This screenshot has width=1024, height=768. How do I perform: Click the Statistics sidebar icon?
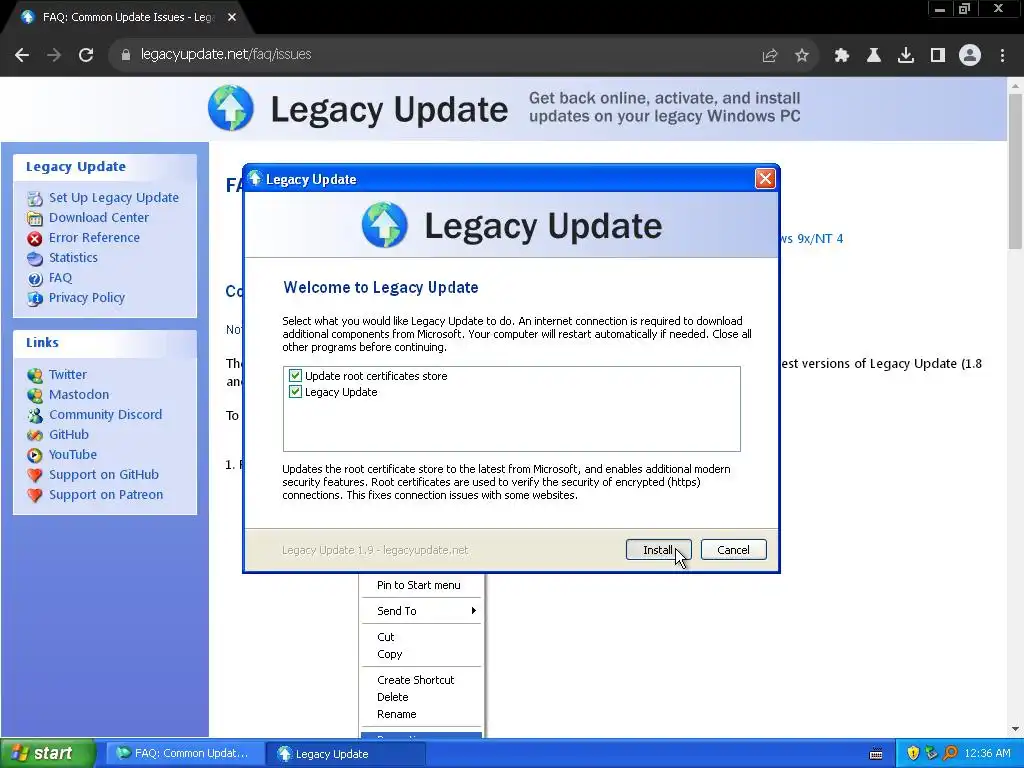click(35, 259)
